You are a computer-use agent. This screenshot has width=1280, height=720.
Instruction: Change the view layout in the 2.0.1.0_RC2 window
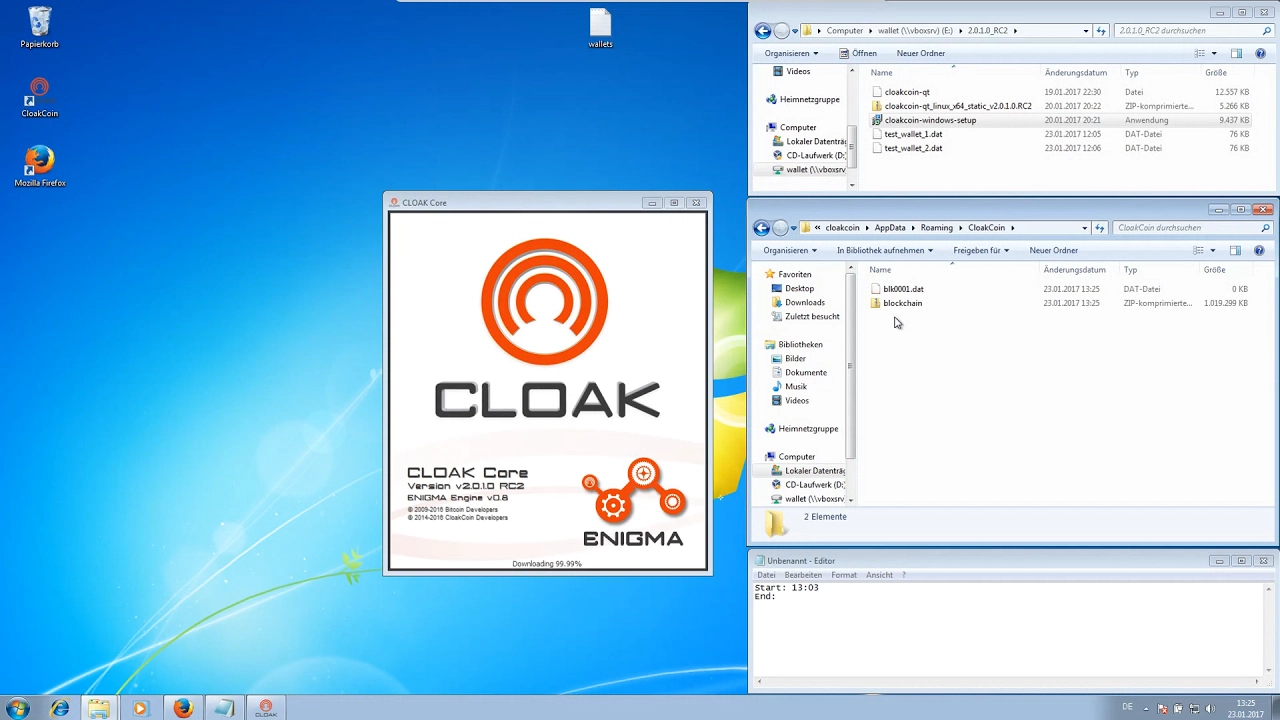pyautogui.click(x=1199, y=53)
